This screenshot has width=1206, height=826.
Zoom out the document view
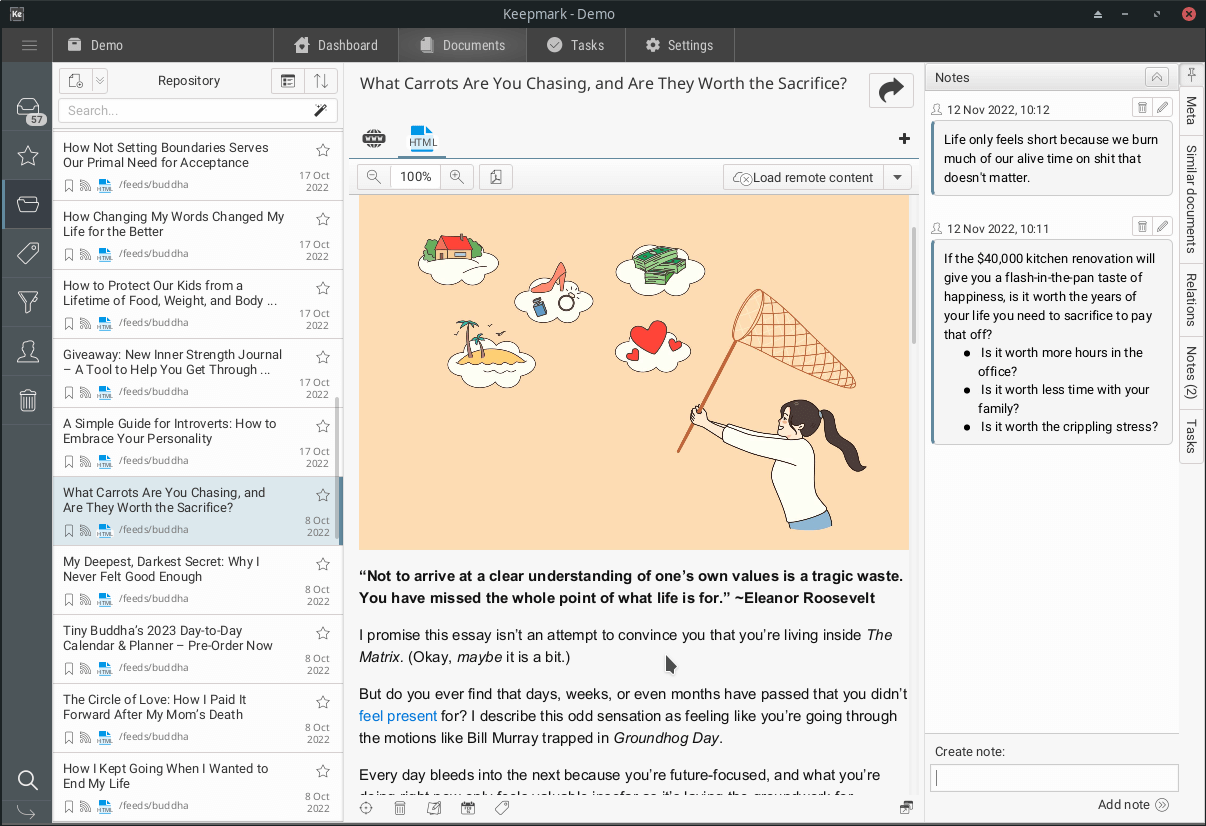[x=373, y=177]
